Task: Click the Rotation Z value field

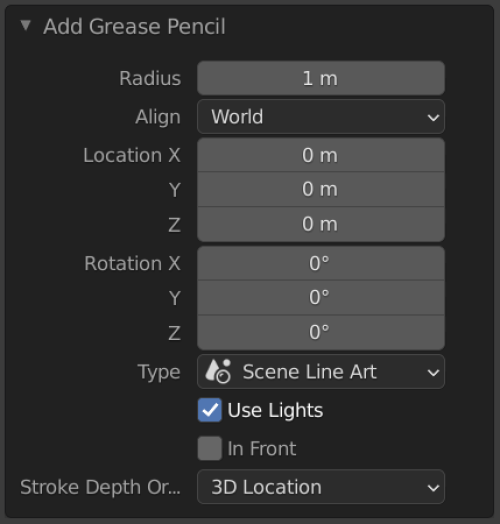Action: point(321,333)
